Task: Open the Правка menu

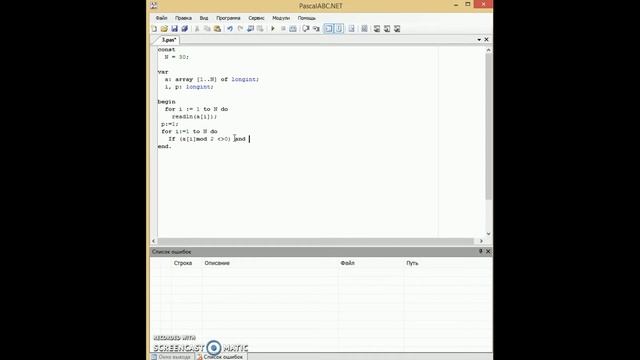Action: pos(183,18)
